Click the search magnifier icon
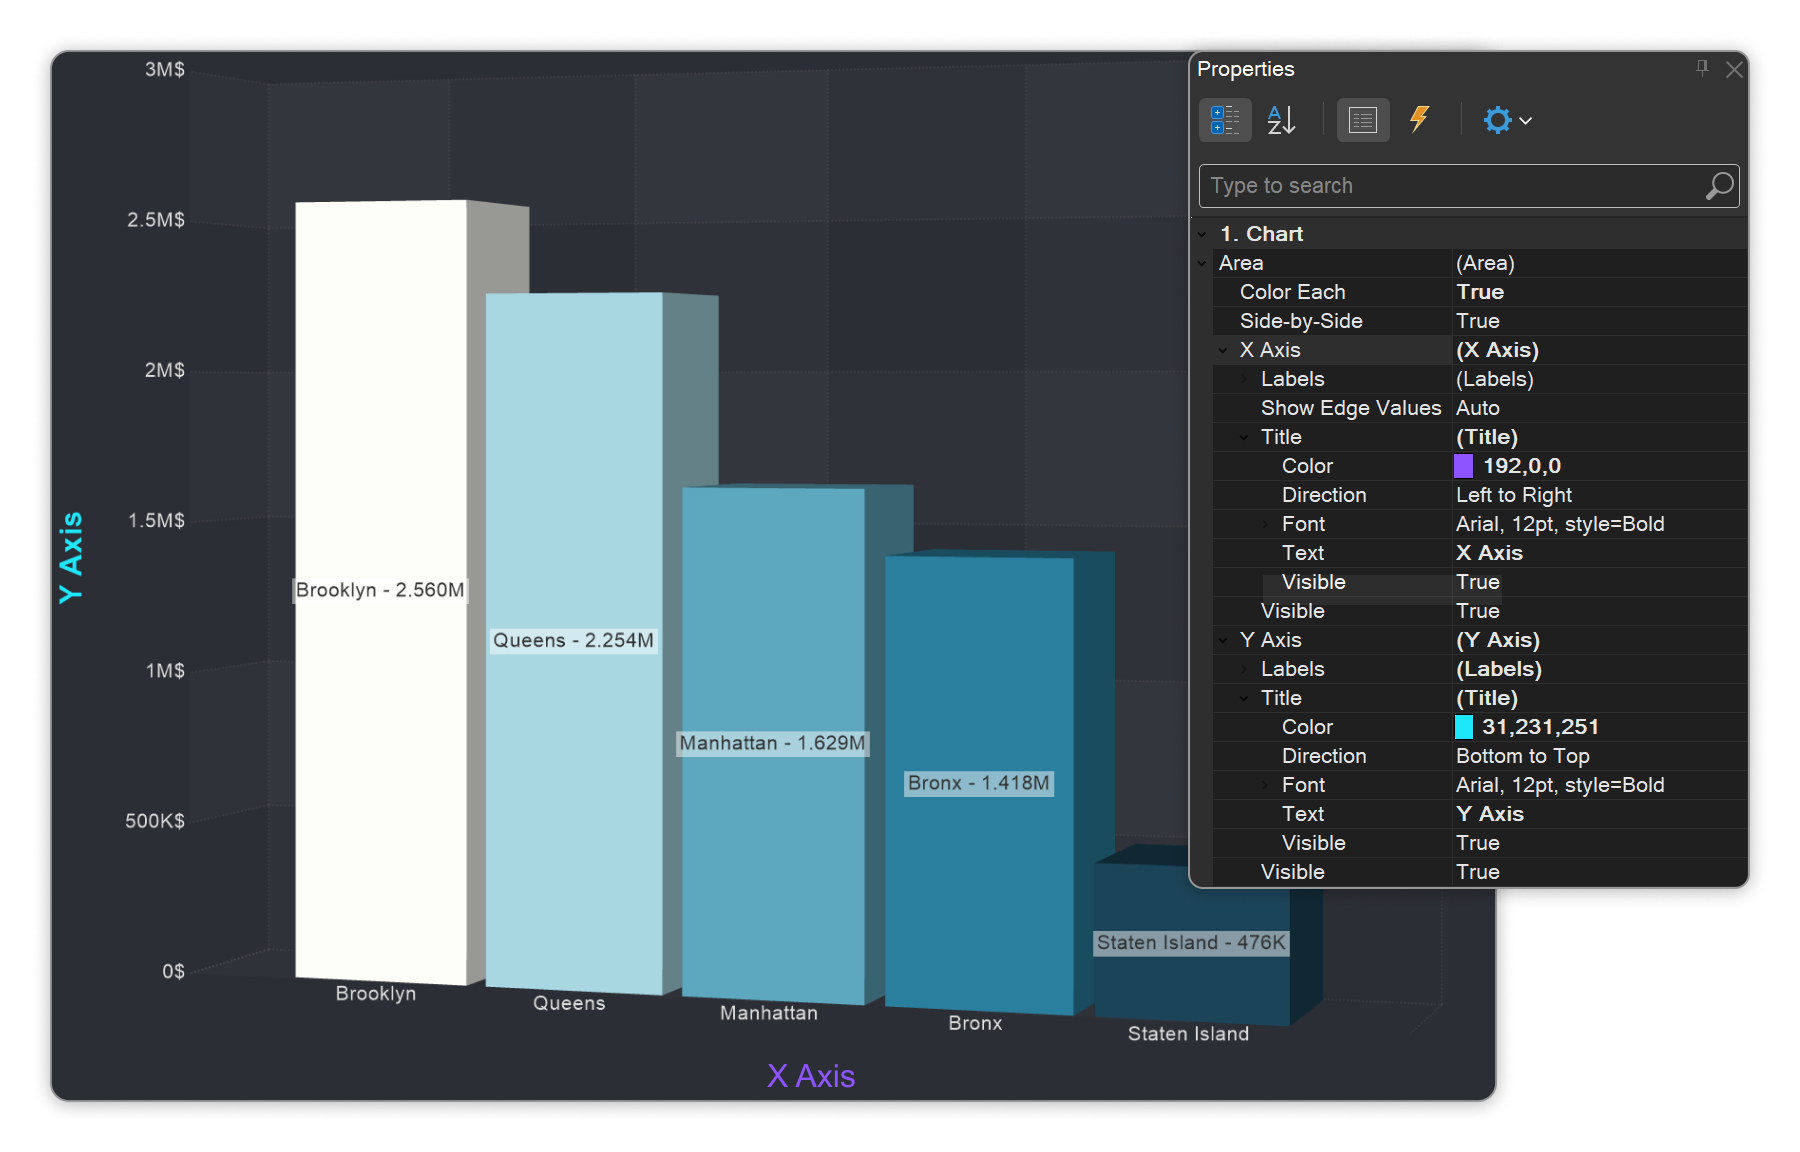Viewport: 1800px width, 1152px height. coord(1719,186)
